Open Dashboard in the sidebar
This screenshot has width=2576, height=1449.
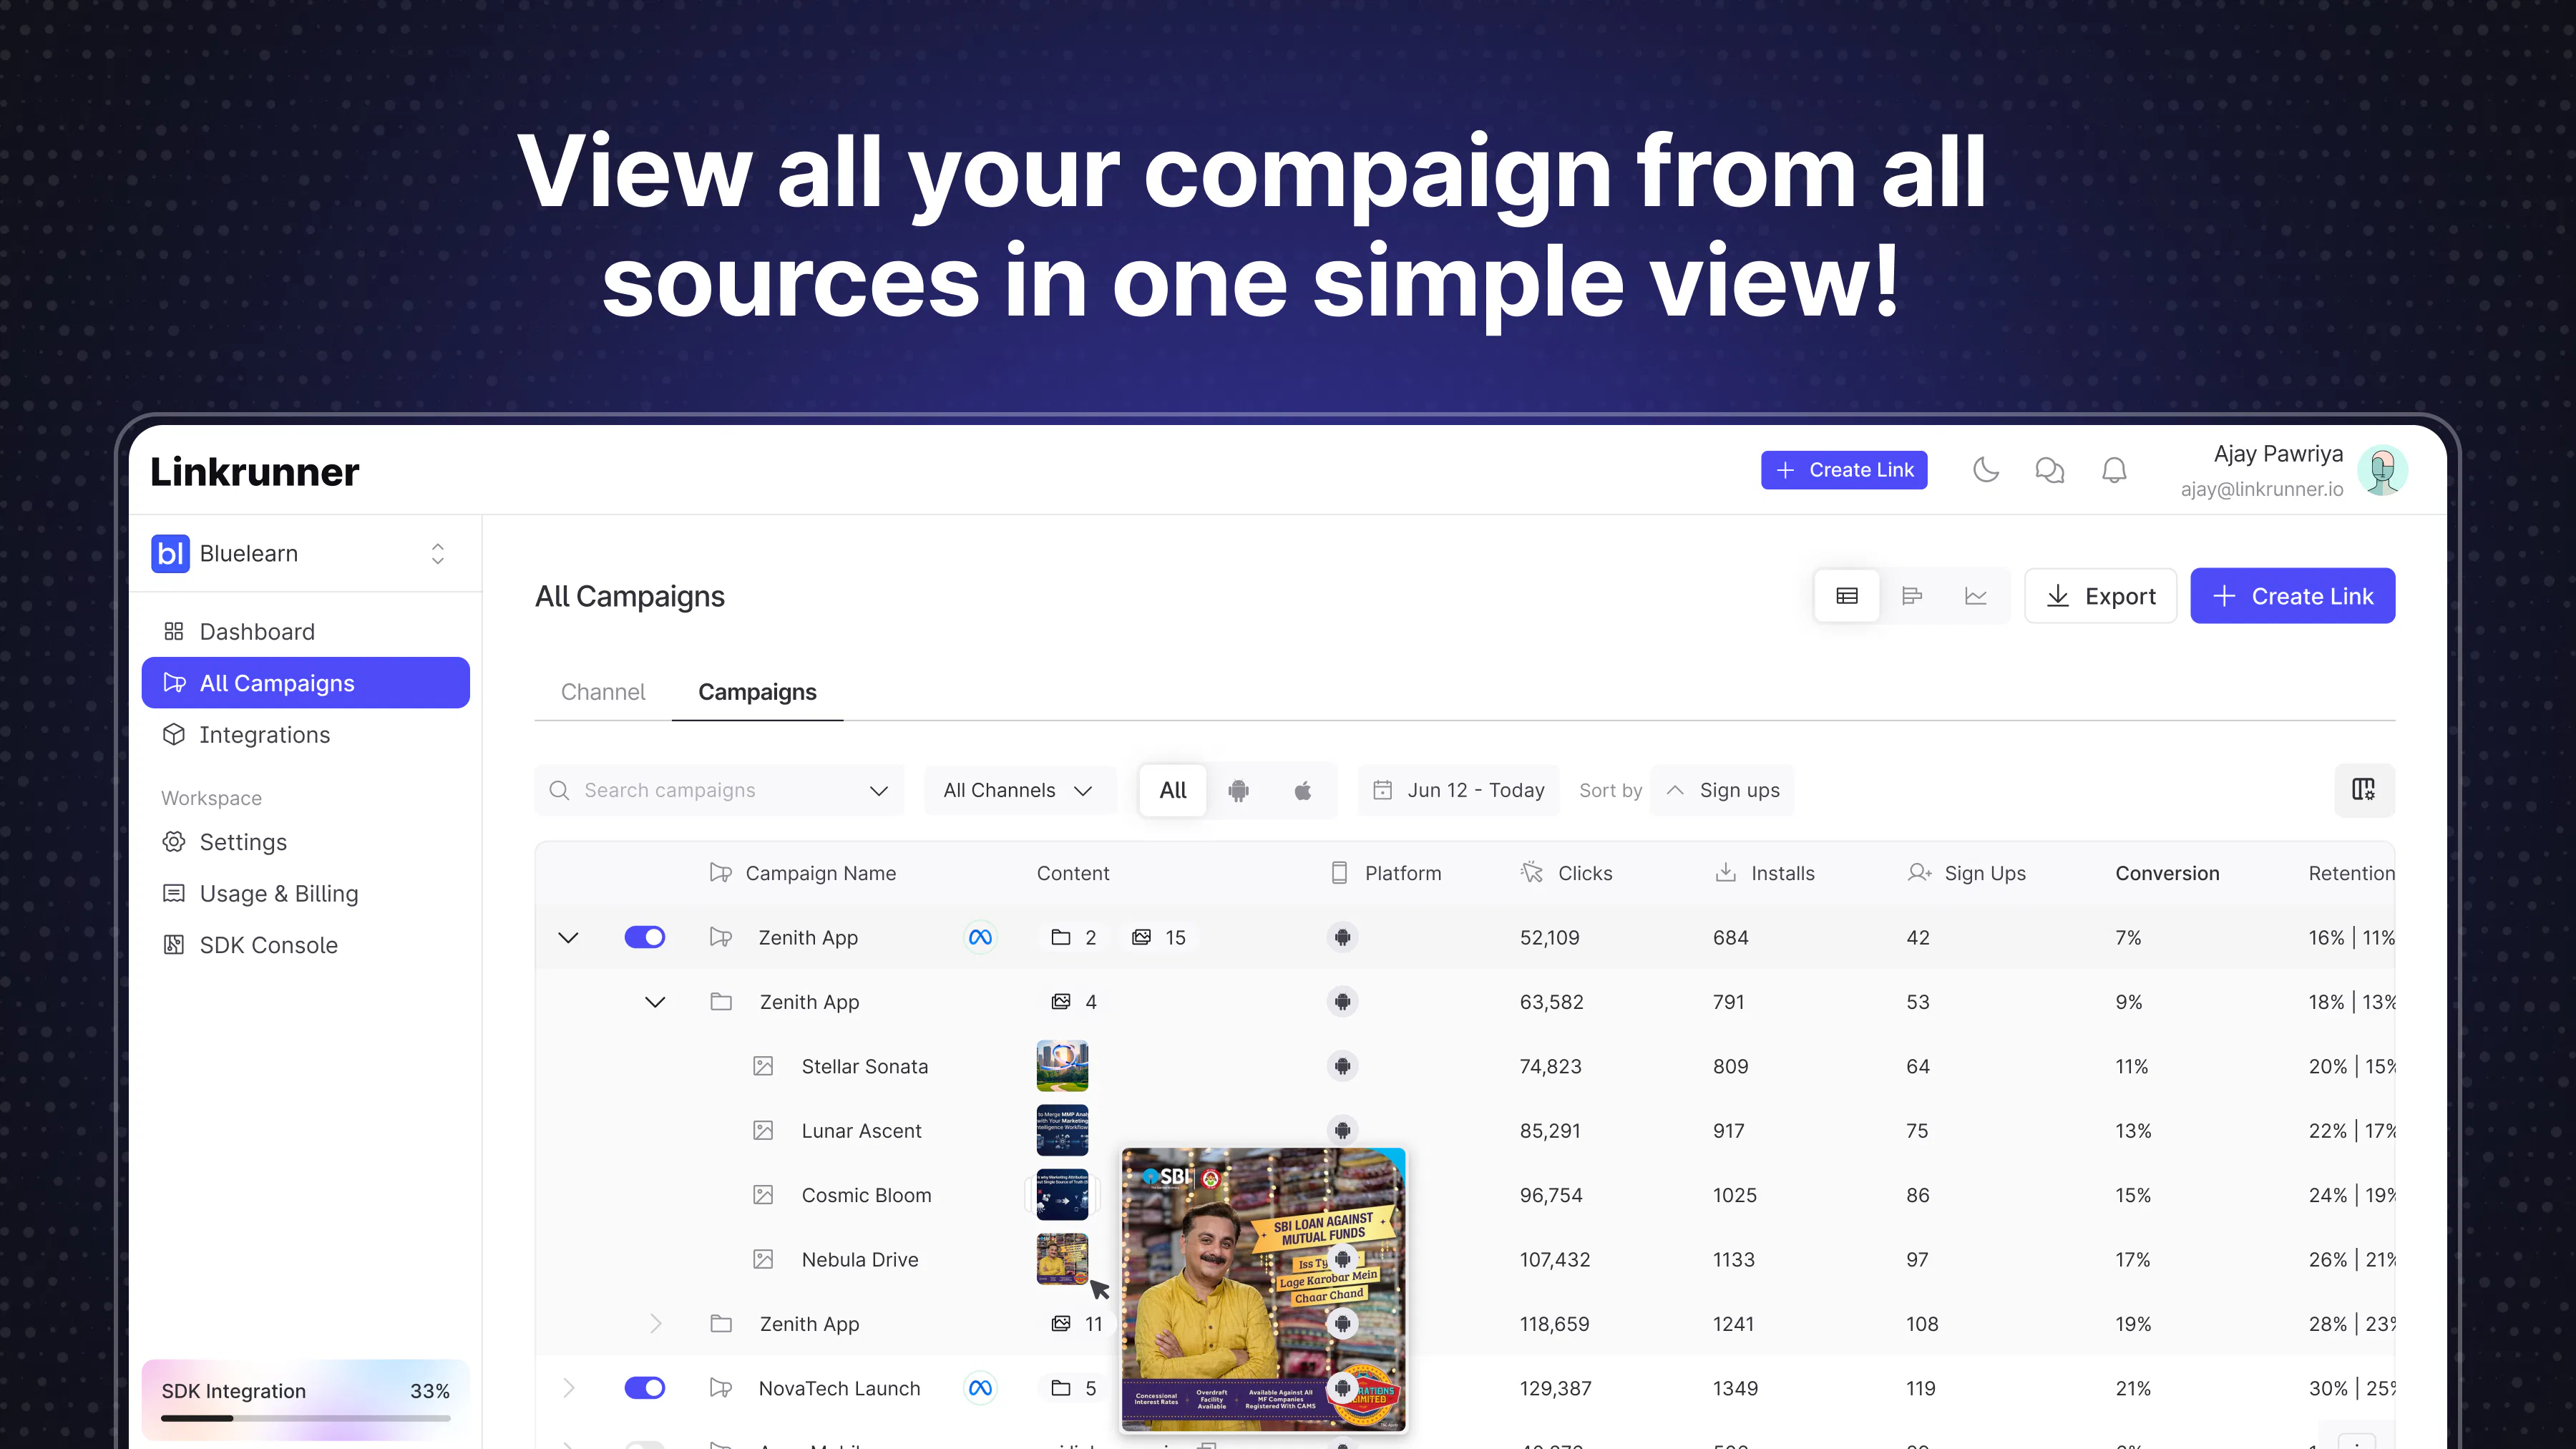(305, 632)
